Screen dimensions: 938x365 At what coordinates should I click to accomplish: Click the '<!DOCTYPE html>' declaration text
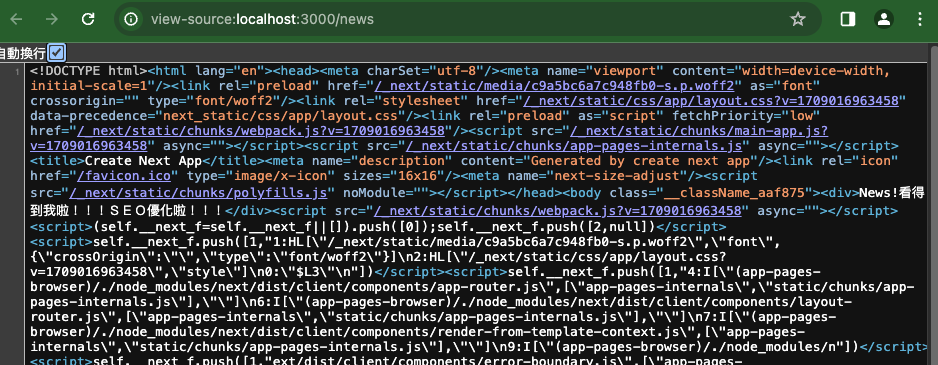pos(89,71)
